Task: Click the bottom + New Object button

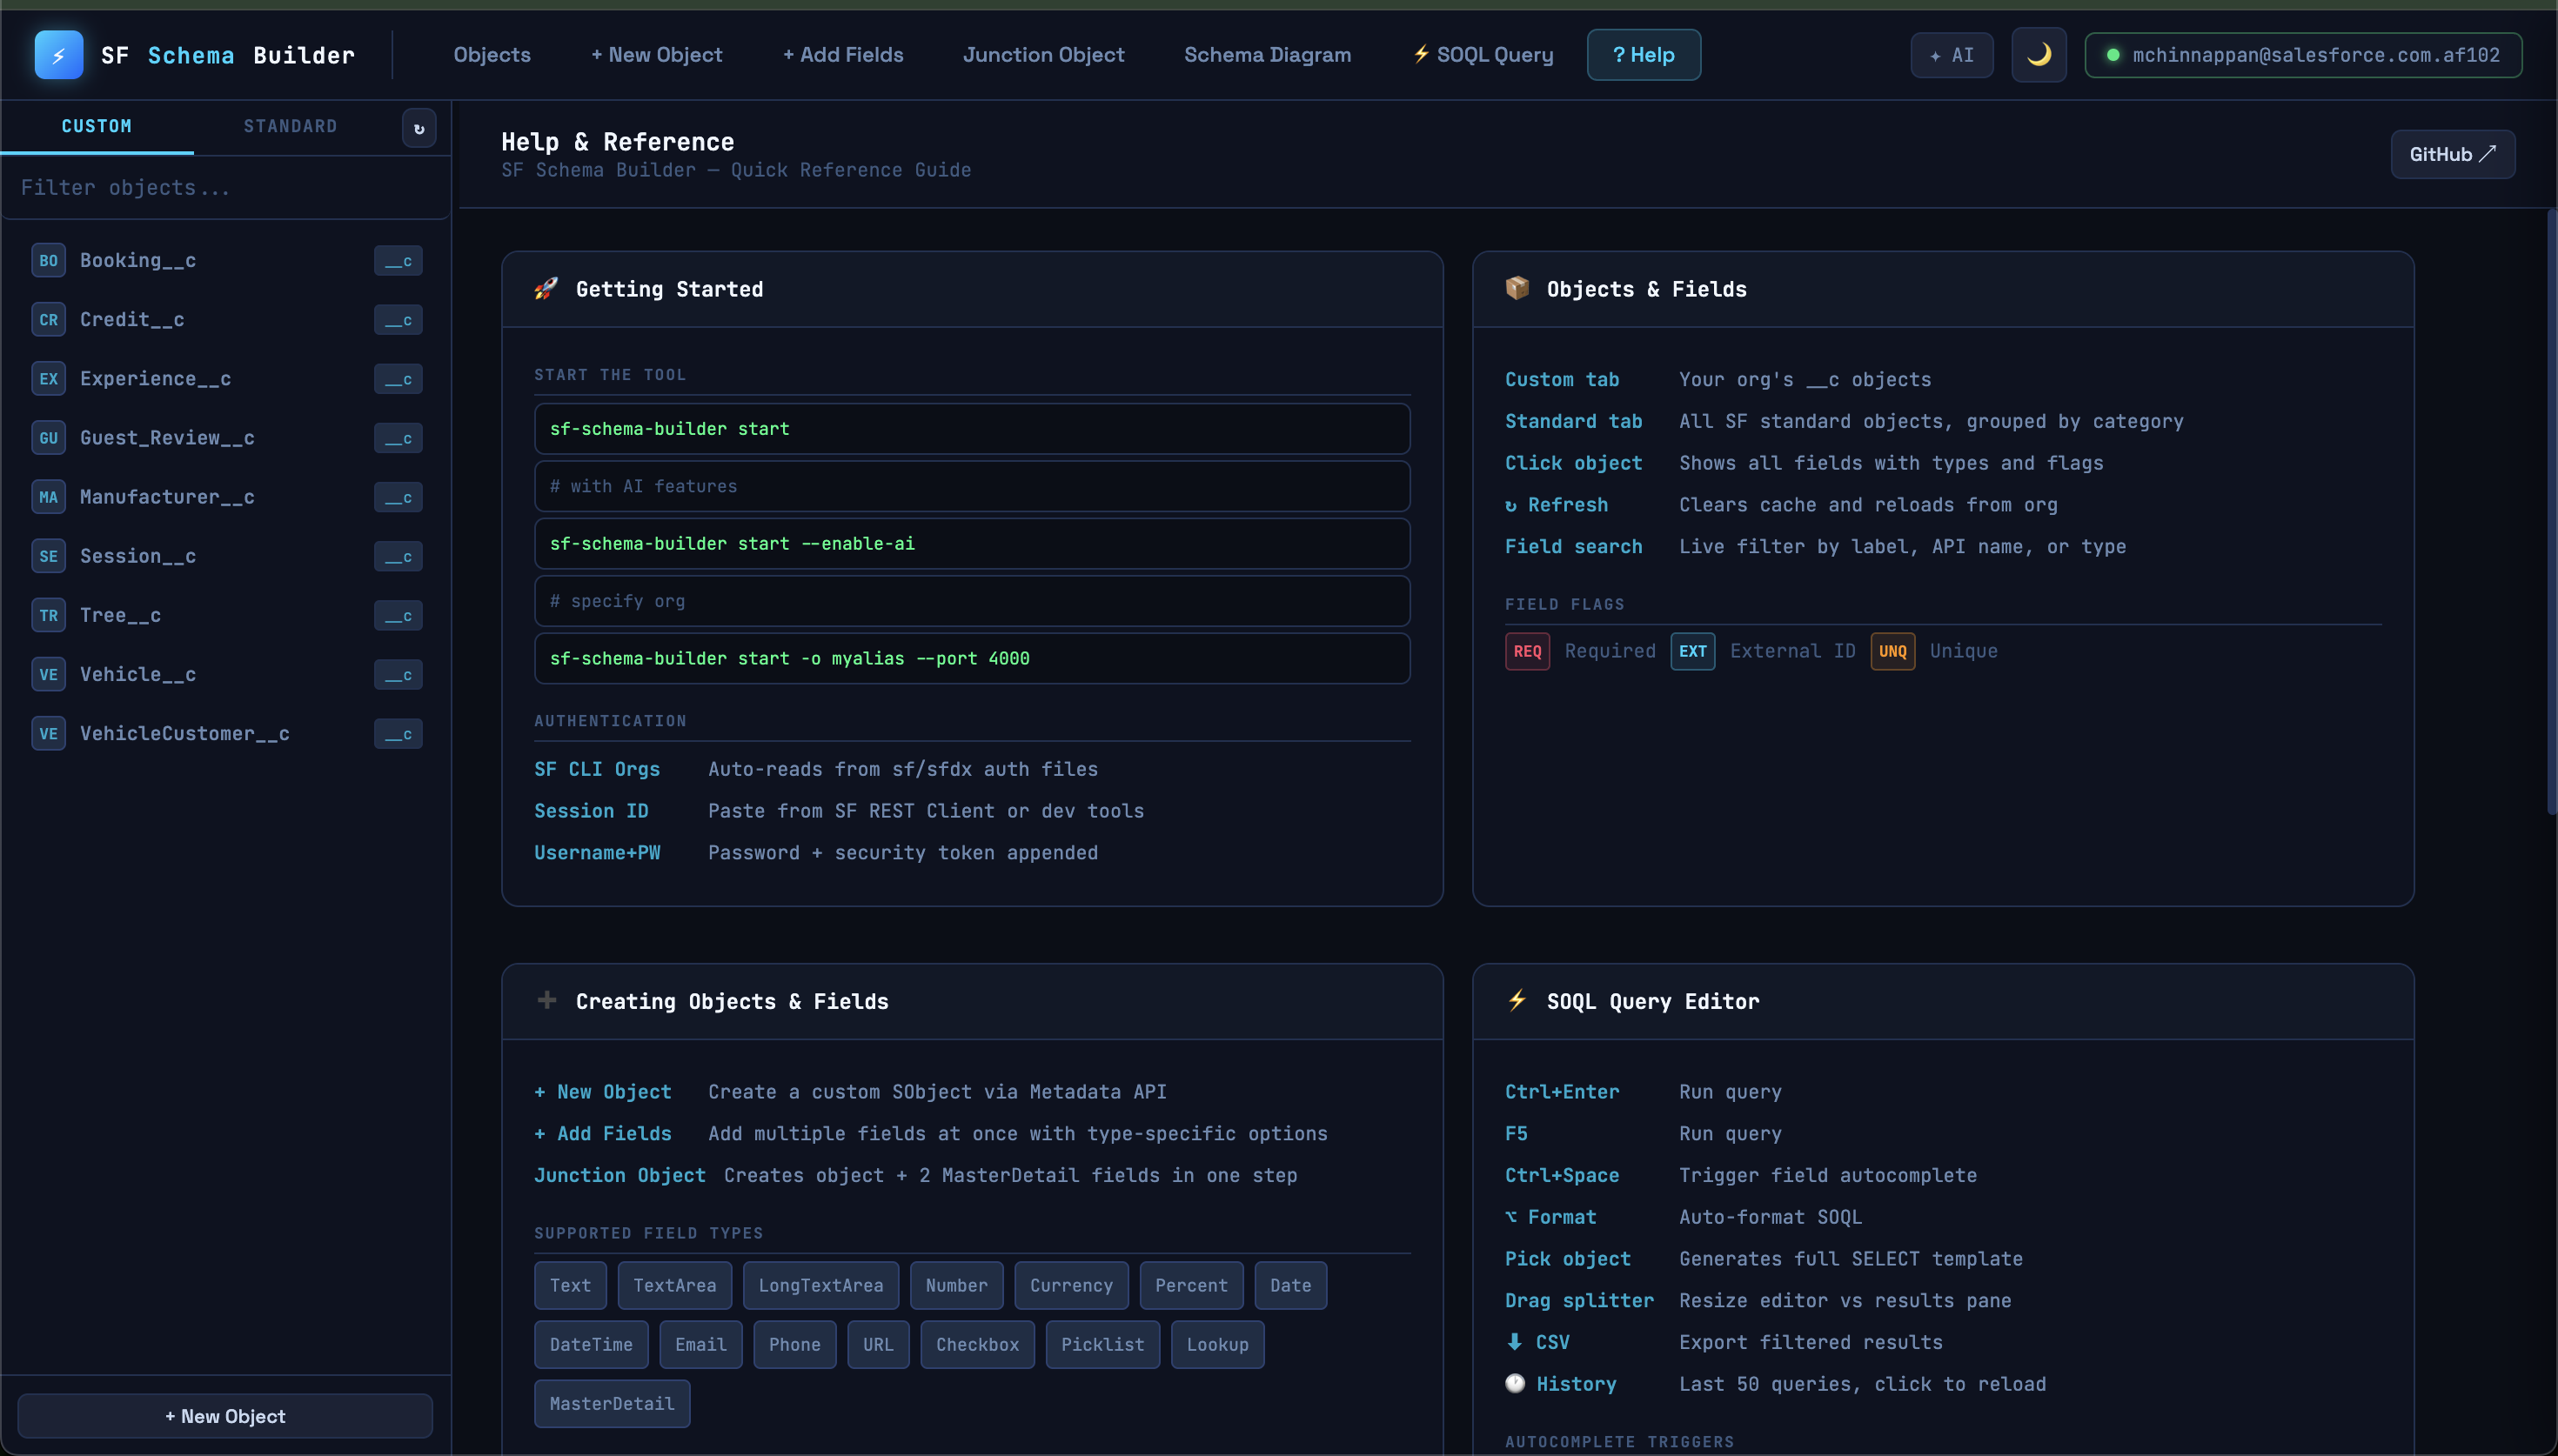Action: coord(225,1416)
